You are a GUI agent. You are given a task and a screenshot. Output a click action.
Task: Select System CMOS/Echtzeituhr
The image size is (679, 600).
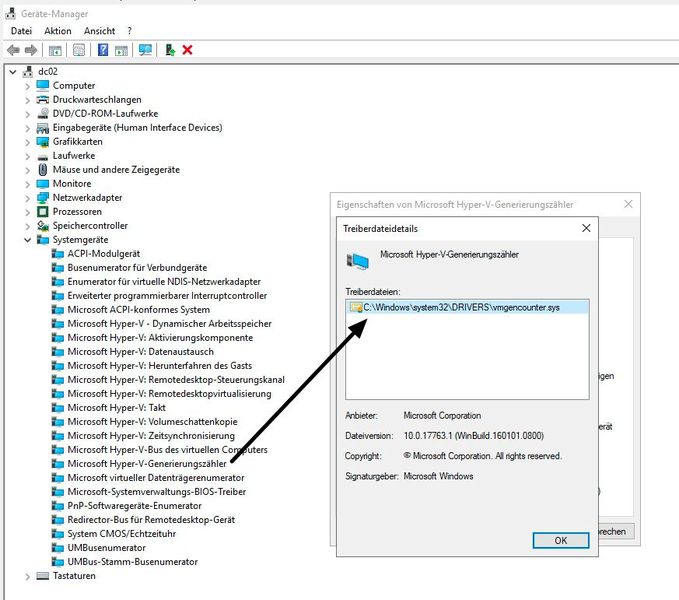point(122,534)
